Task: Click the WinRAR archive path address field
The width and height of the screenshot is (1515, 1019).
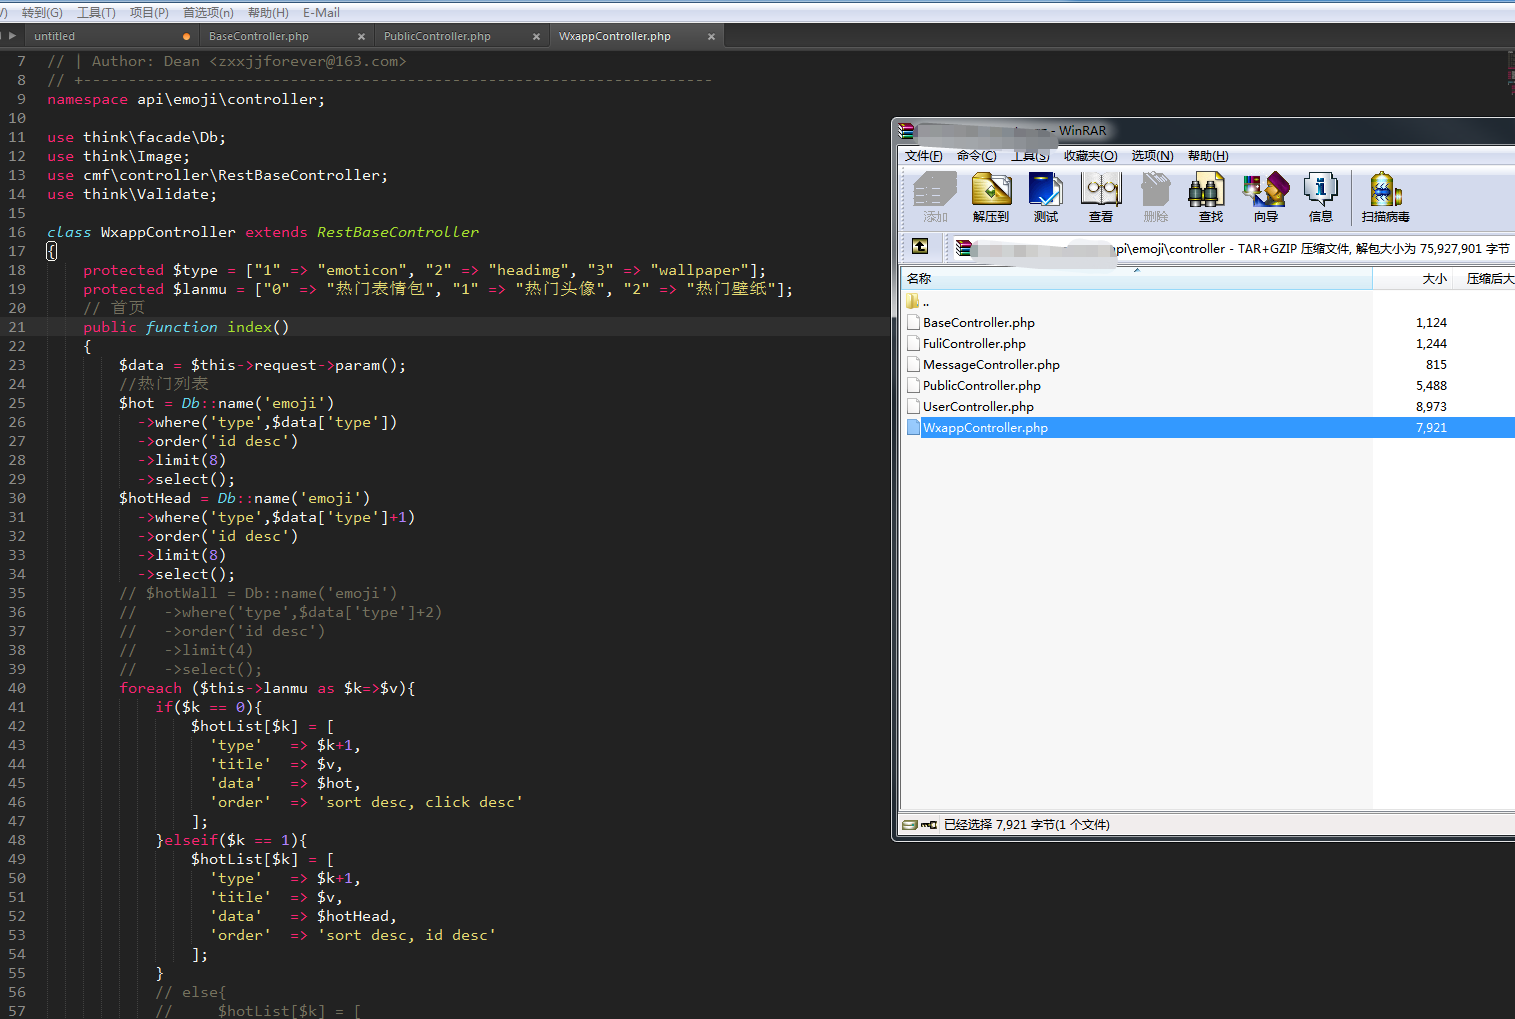Action: point(1232,248)
